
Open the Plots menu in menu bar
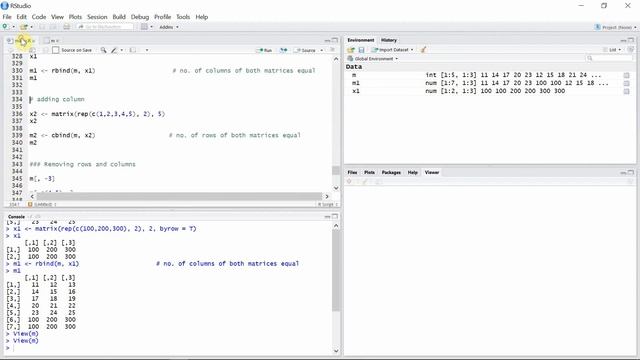75,17
